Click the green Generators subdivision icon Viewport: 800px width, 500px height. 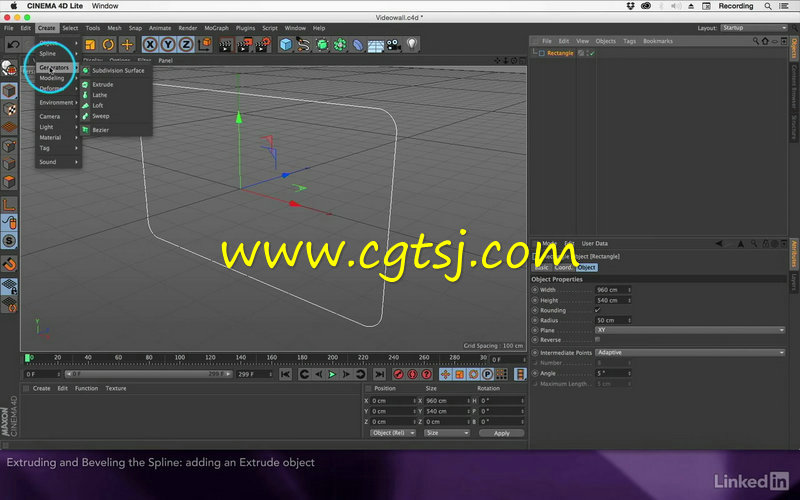322,45
